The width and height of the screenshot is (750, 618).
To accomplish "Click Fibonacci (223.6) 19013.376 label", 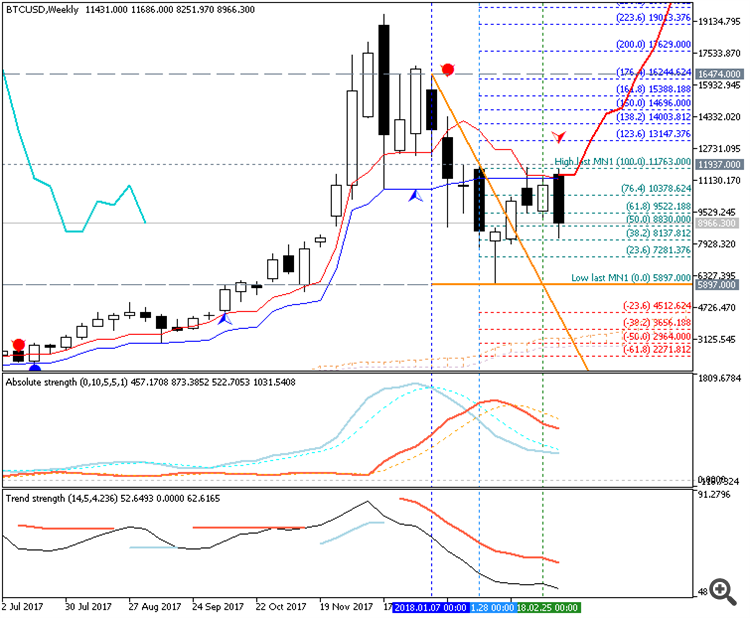I will (x=653, y=18).
